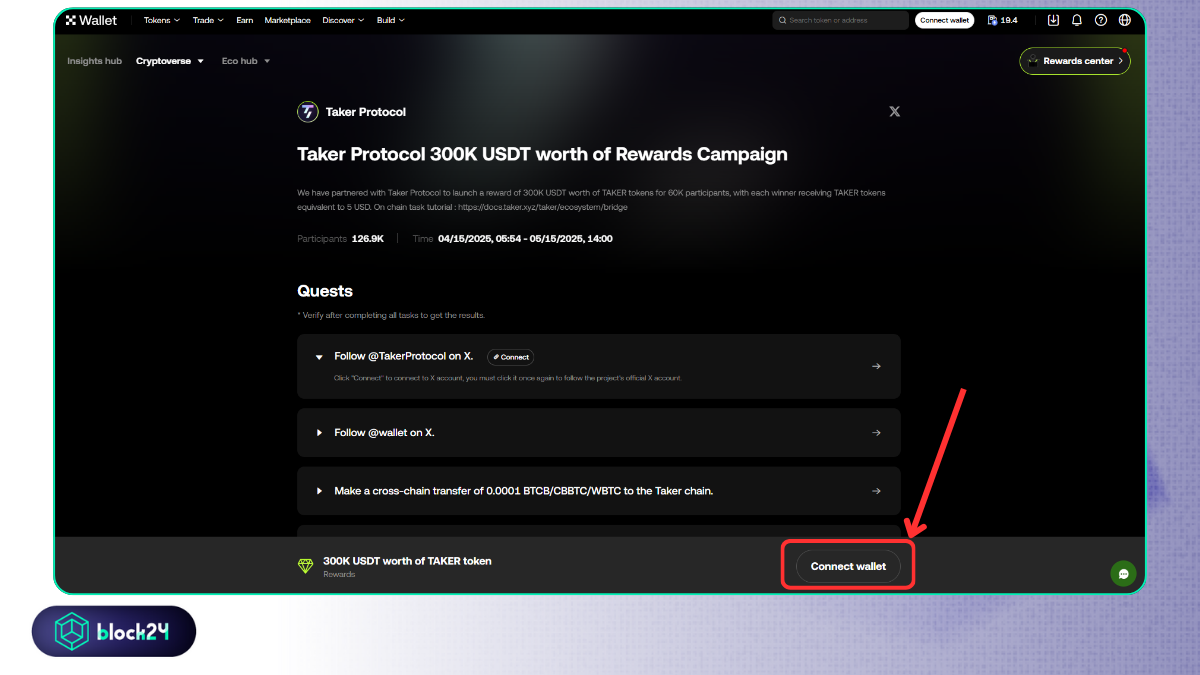The image size is (1200, 675).
Task: Click the block24 logo
Action: point(114,631)
